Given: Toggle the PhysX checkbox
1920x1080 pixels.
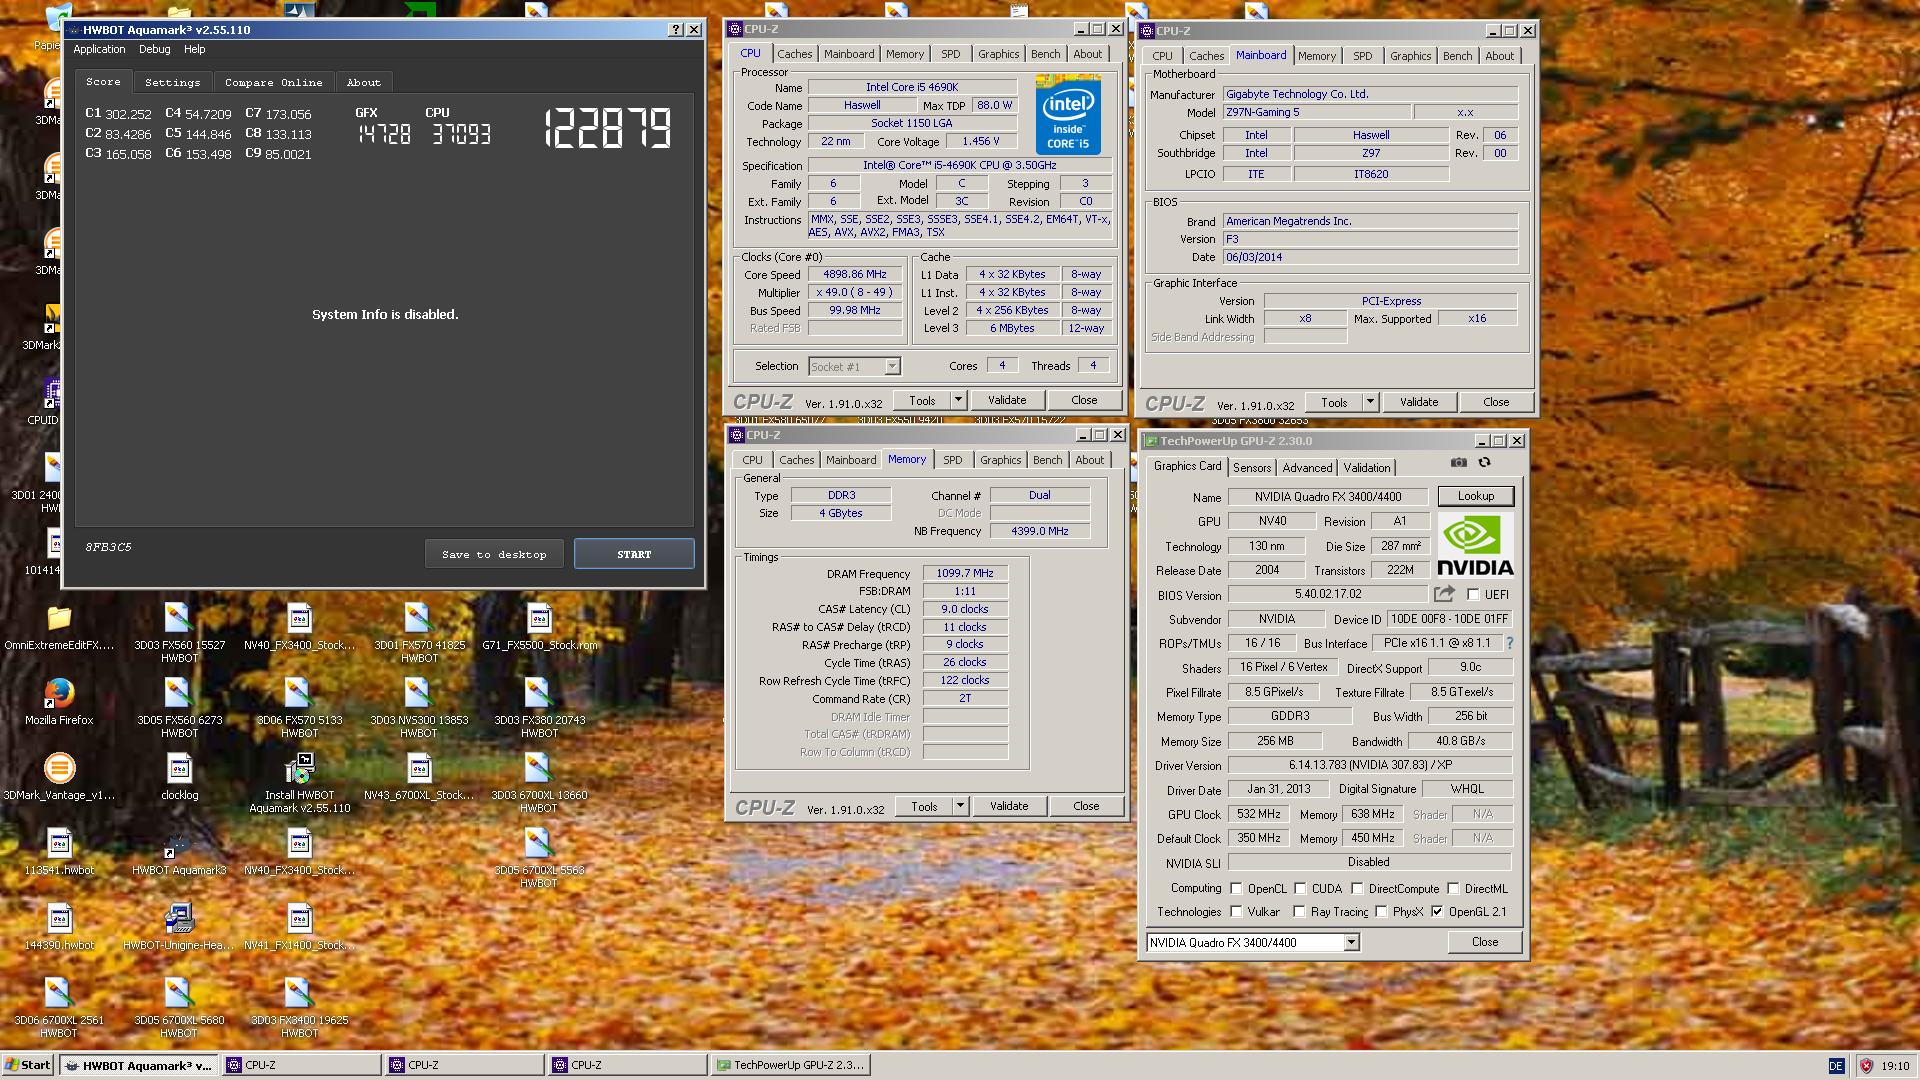Looking at the screenshot, I should (x=1381, y=911).
